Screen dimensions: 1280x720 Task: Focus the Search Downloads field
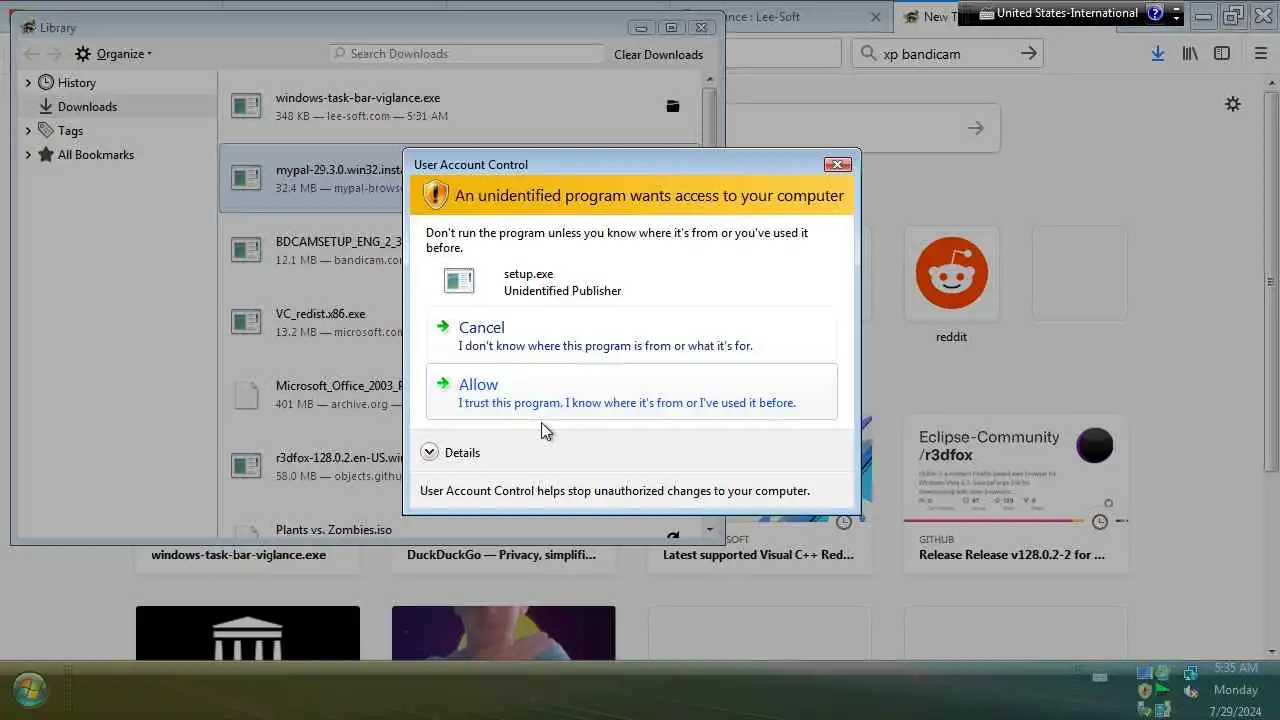467,54
